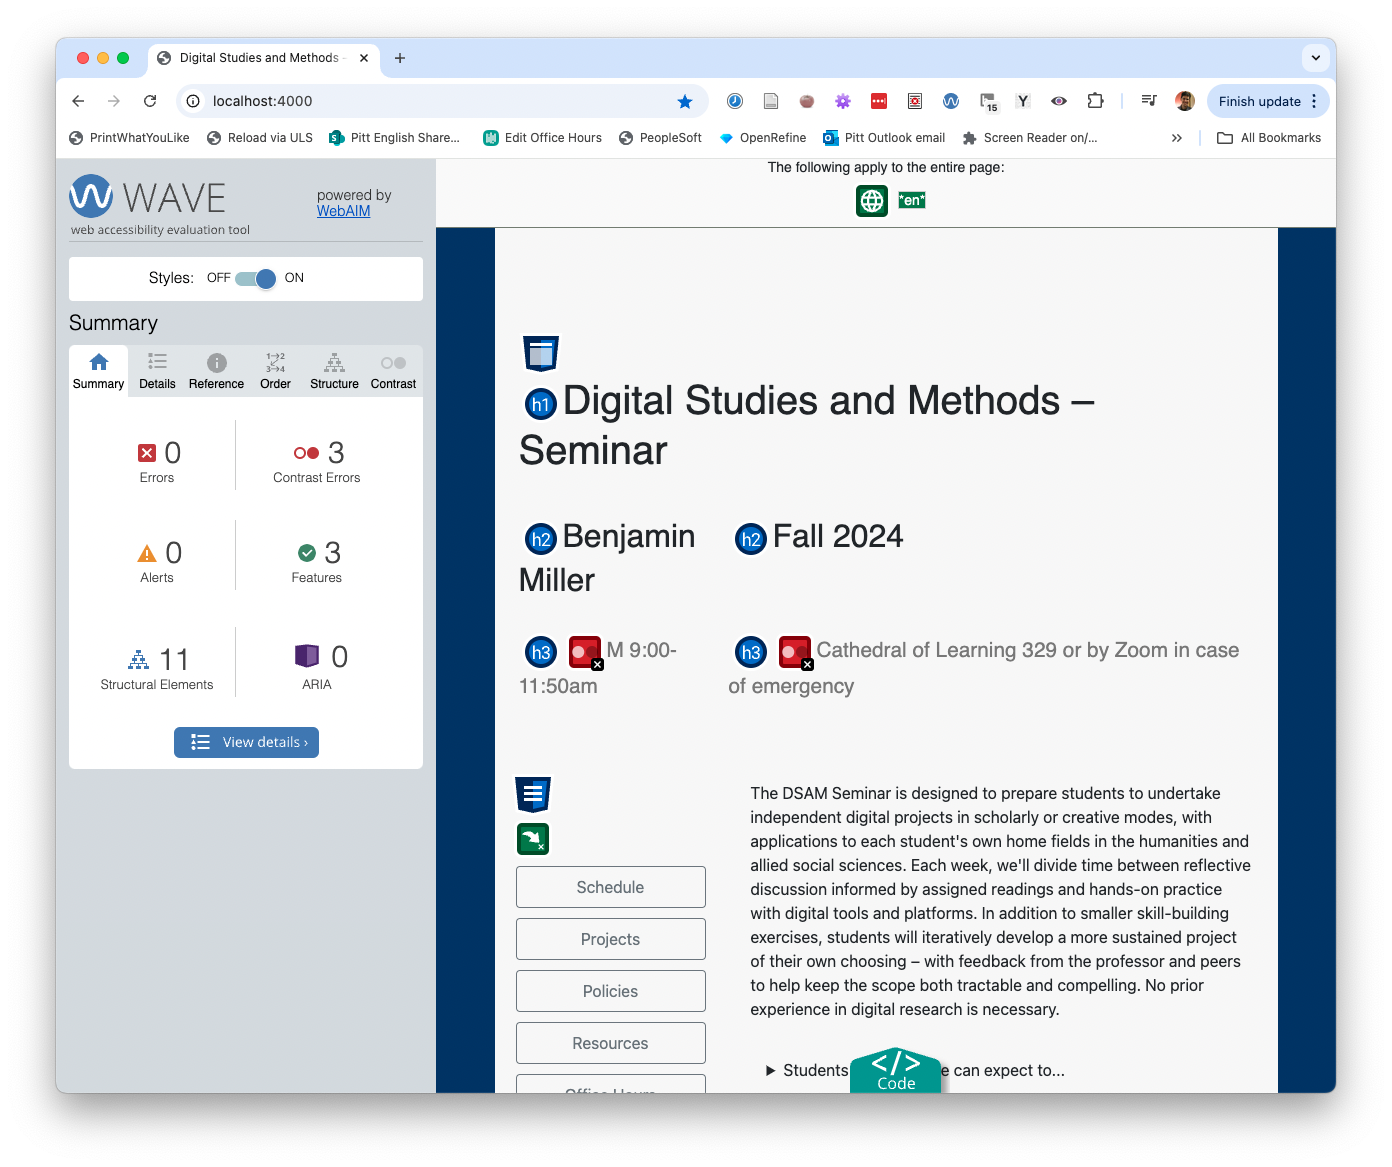This screenshot has height=1167, width=1392.
Task: Click inside the address bar
Action: [400, 101]
